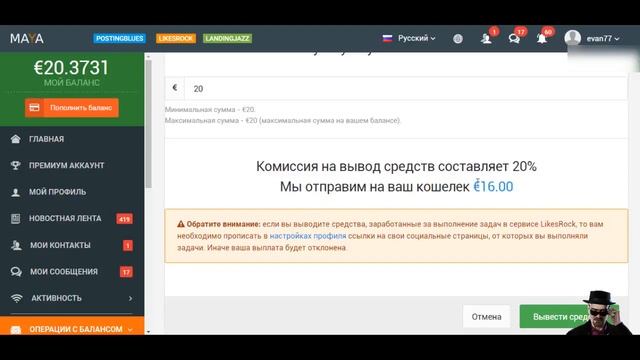This screenshot has width=640, height=360.
Task: Expand the evan77 account menu
Action: pos(603,38)
